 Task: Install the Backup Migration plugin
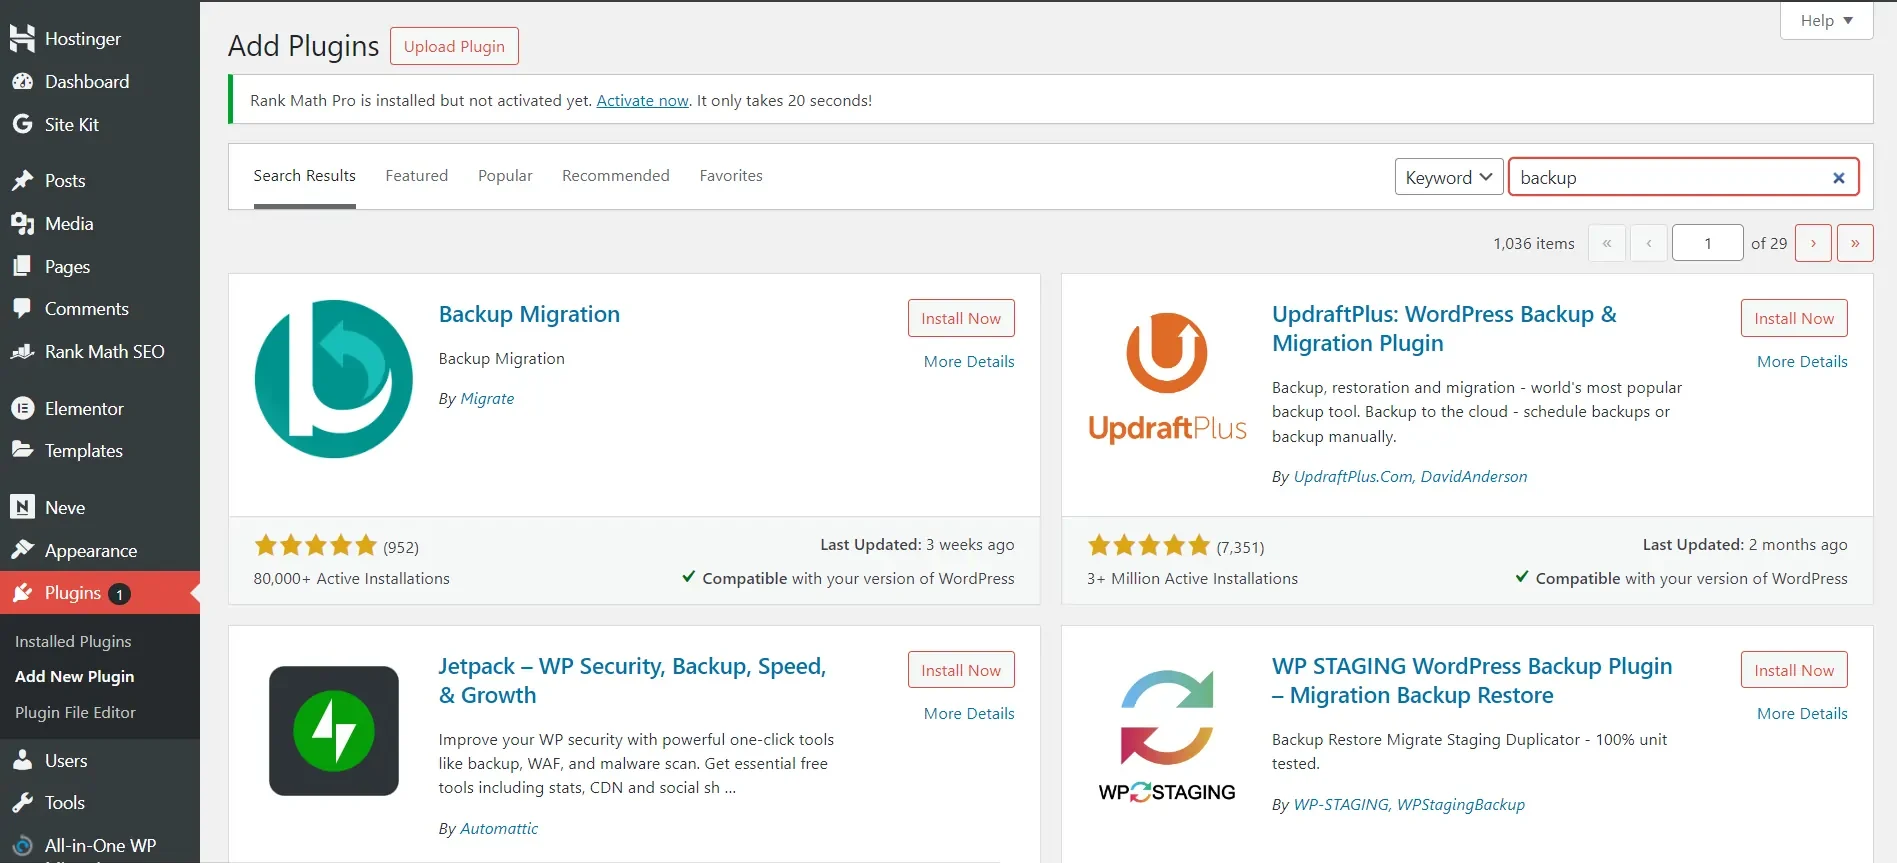click(x=961, y=318)
